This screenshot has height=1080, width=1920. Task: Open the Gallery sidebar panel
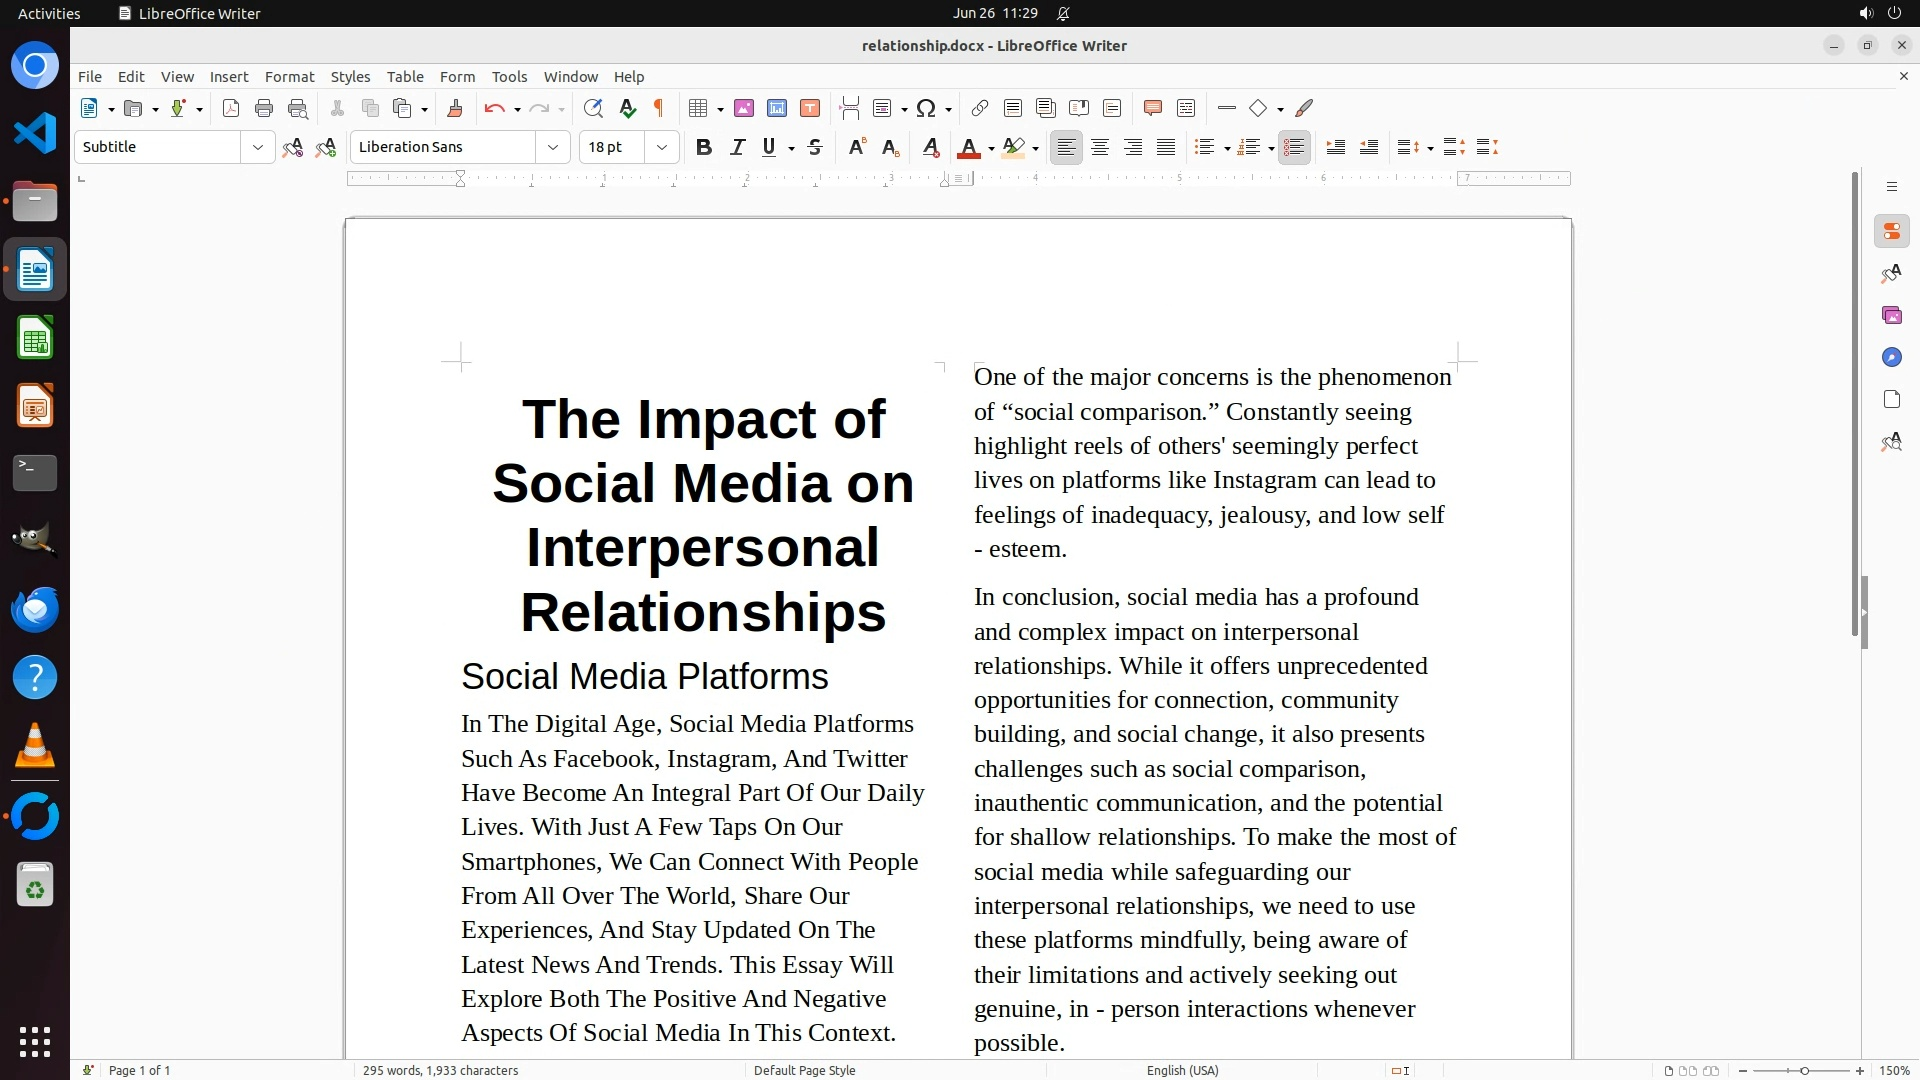[1891, 316]
